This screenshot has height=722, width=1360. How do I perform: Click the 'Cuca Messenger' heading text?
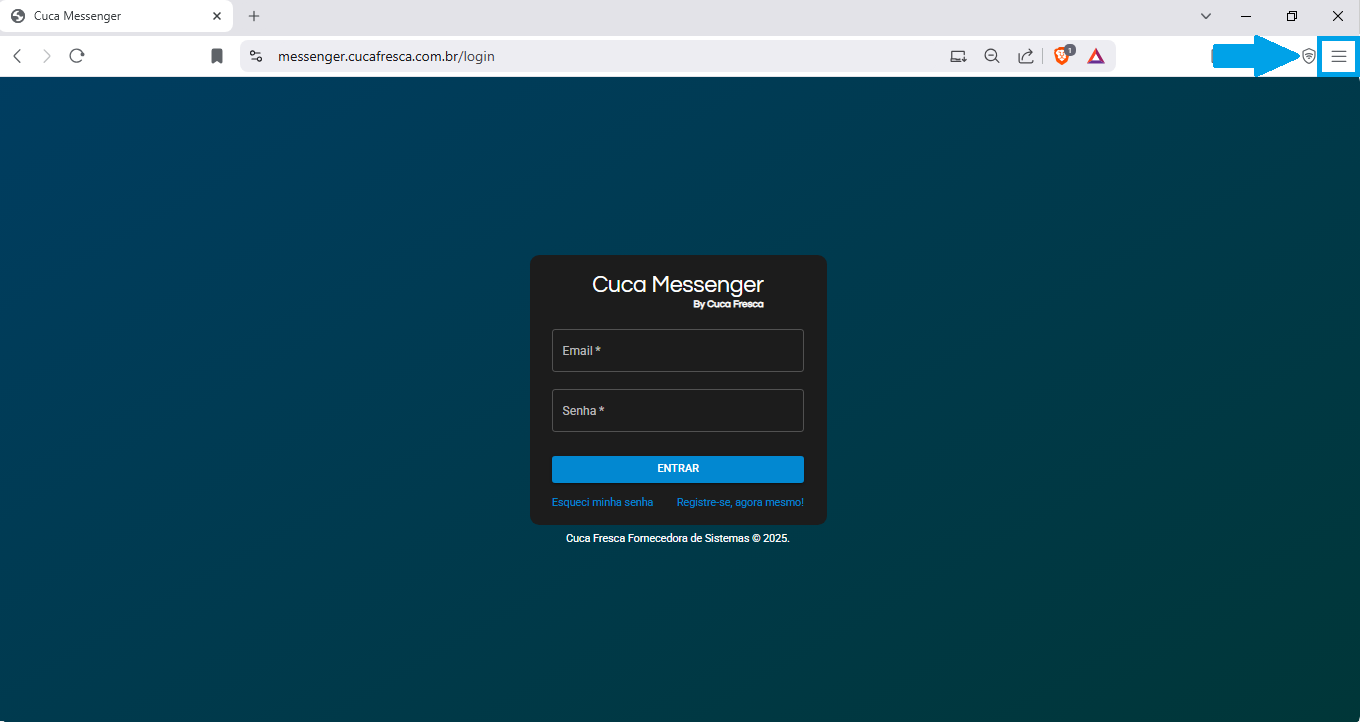point(678,284)
